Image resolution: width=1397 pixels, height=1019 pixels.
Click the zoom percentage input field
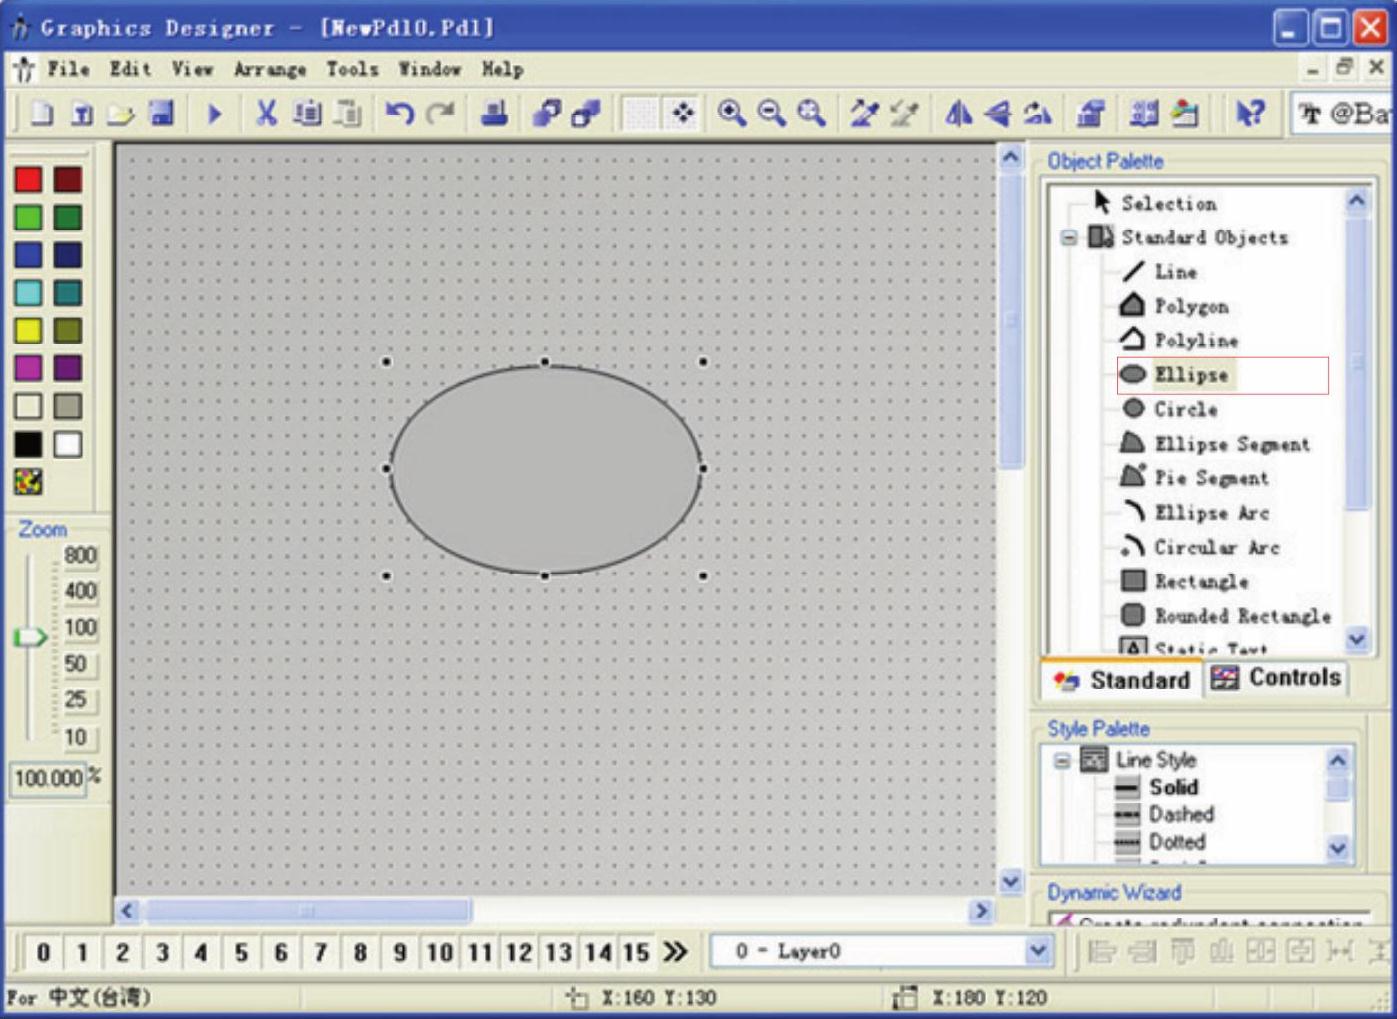click(48, 778)
